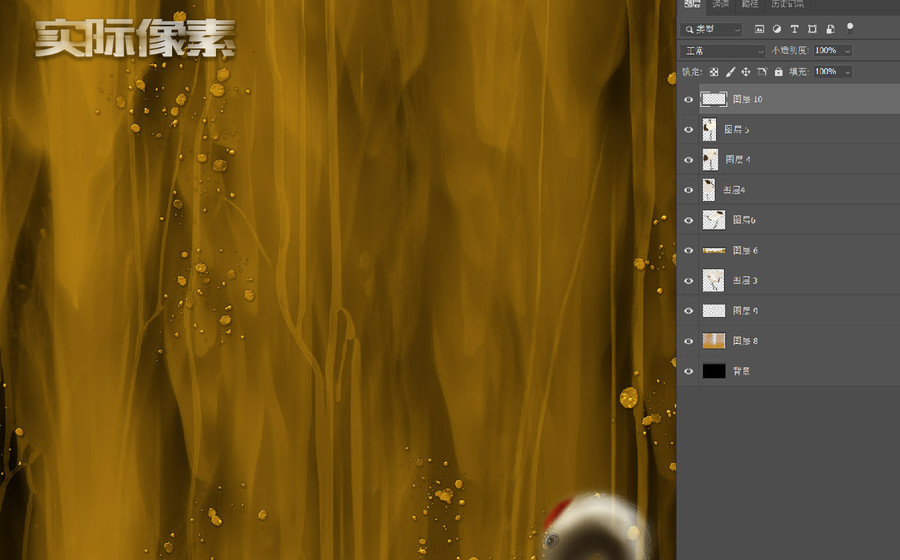Image resolution: width=900 pixels, height=560 pixels.
Task: Click the black 背景 layer thumbnail
Action: click(714, 371)
